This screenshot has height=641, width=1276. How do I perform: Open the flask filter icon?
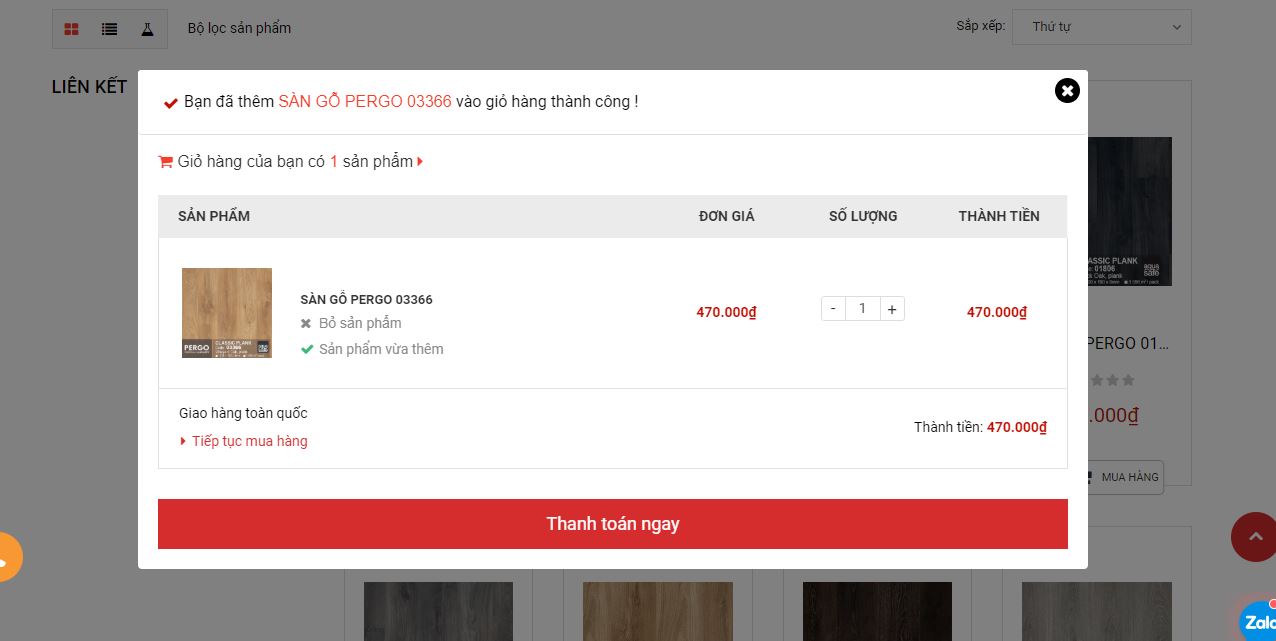(x=147, y=29)
